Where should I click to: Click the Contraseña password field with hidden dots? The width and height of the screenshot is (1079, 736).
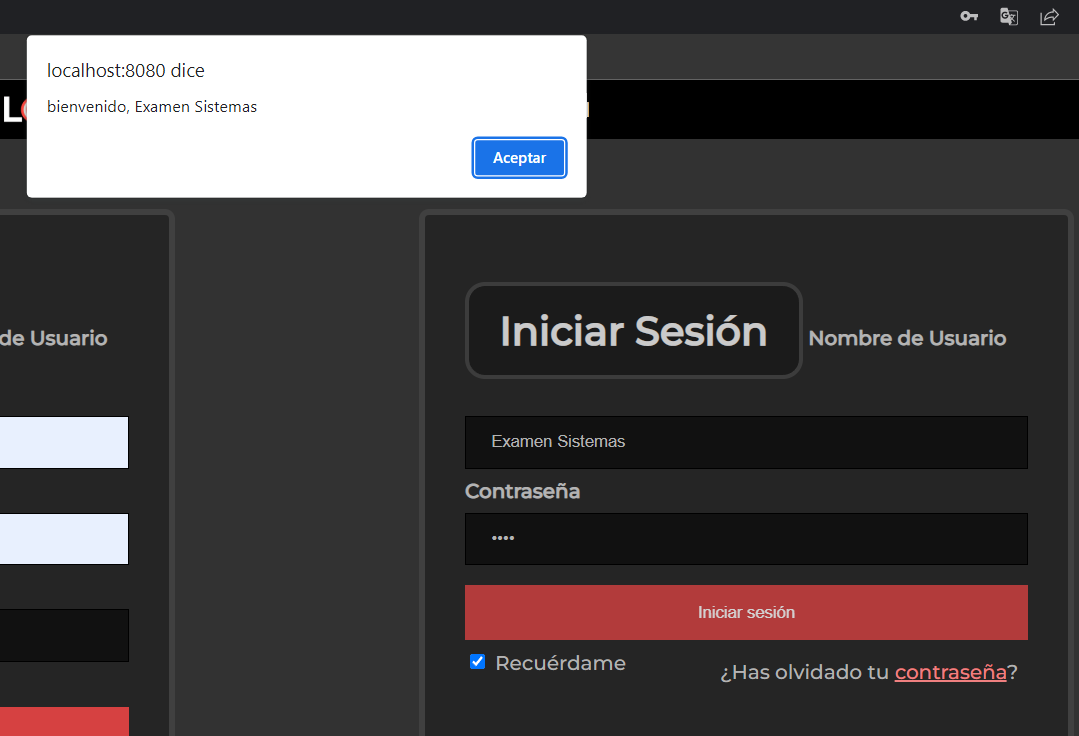[746, 538]
